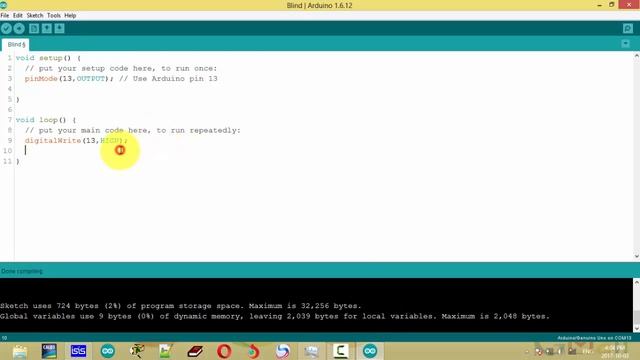Click the void loop() line

pyautogui.click(x=46, y=120)
